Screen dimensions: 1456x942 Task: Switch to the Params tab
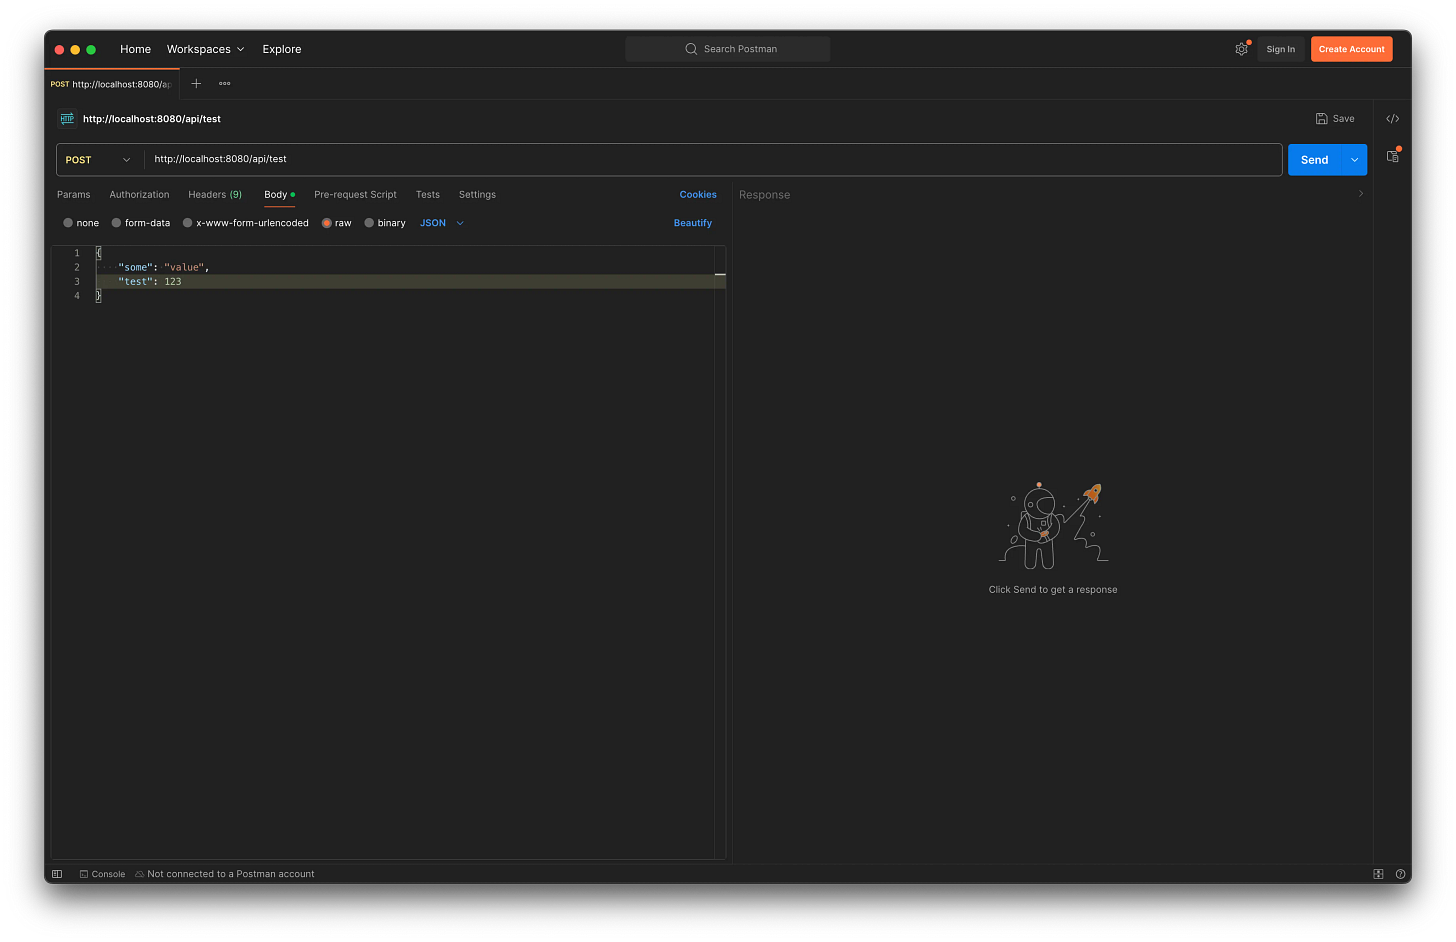coord(74,195)
